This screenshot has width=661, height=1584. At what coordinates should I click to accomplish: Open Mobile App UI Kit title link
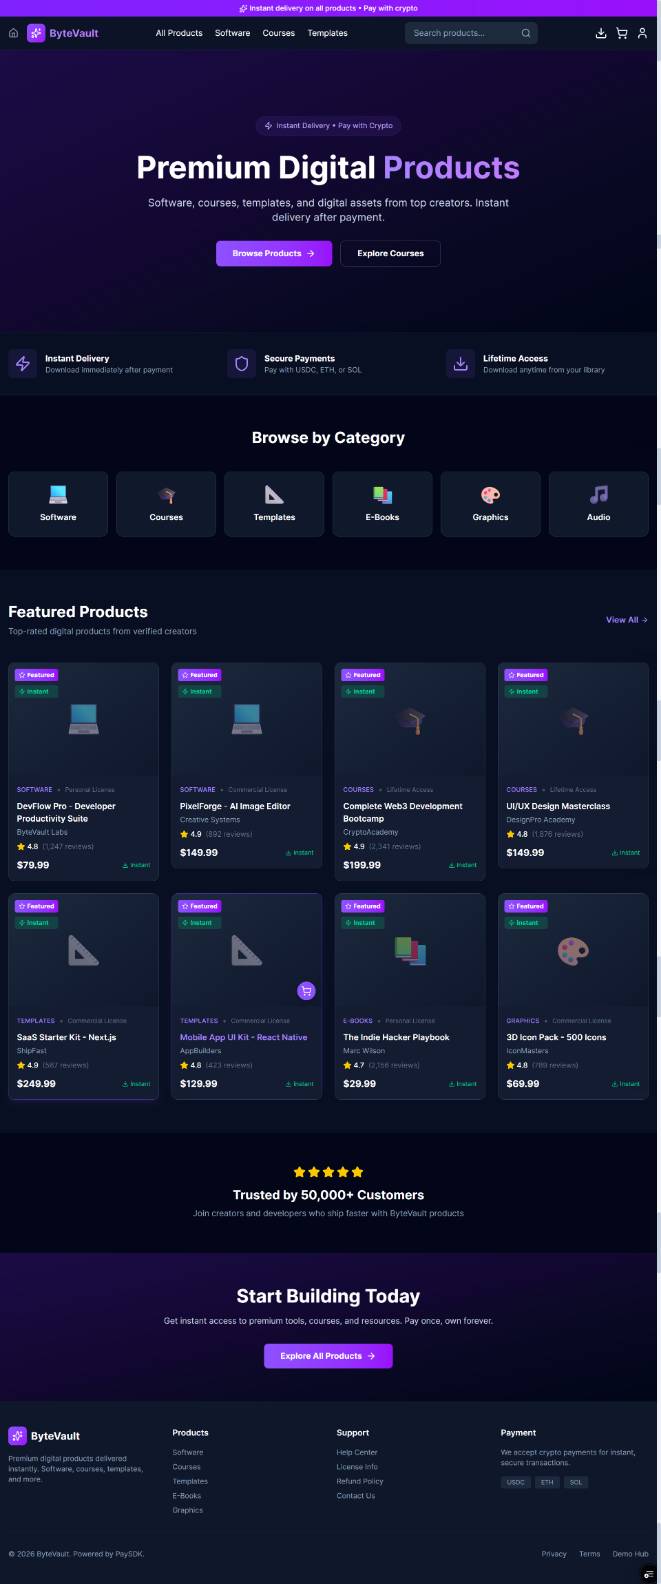tap(243, 1037)
